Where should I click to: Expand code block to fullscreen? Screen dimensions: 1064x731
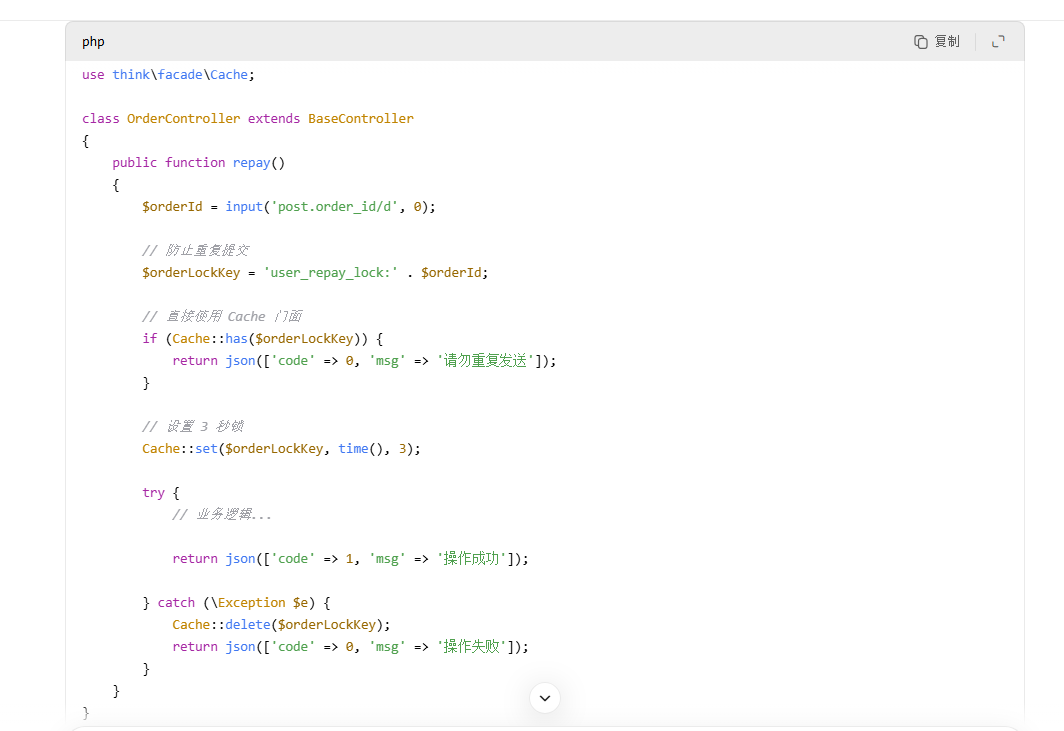pos(998,41)
